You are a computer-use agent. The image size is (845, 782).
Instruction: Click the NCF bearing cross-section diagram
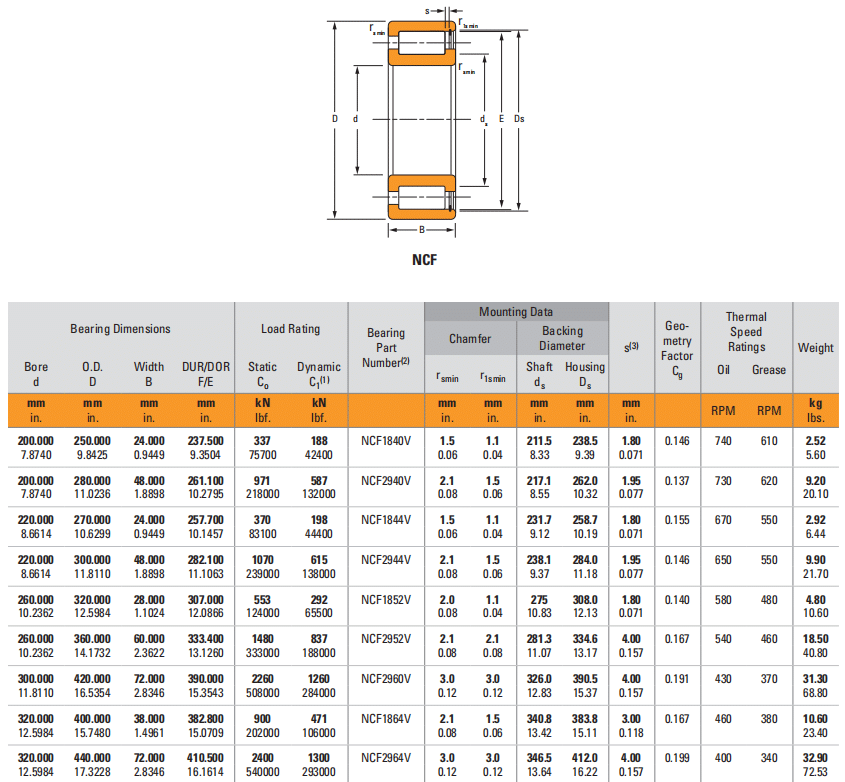pos(424,120)
